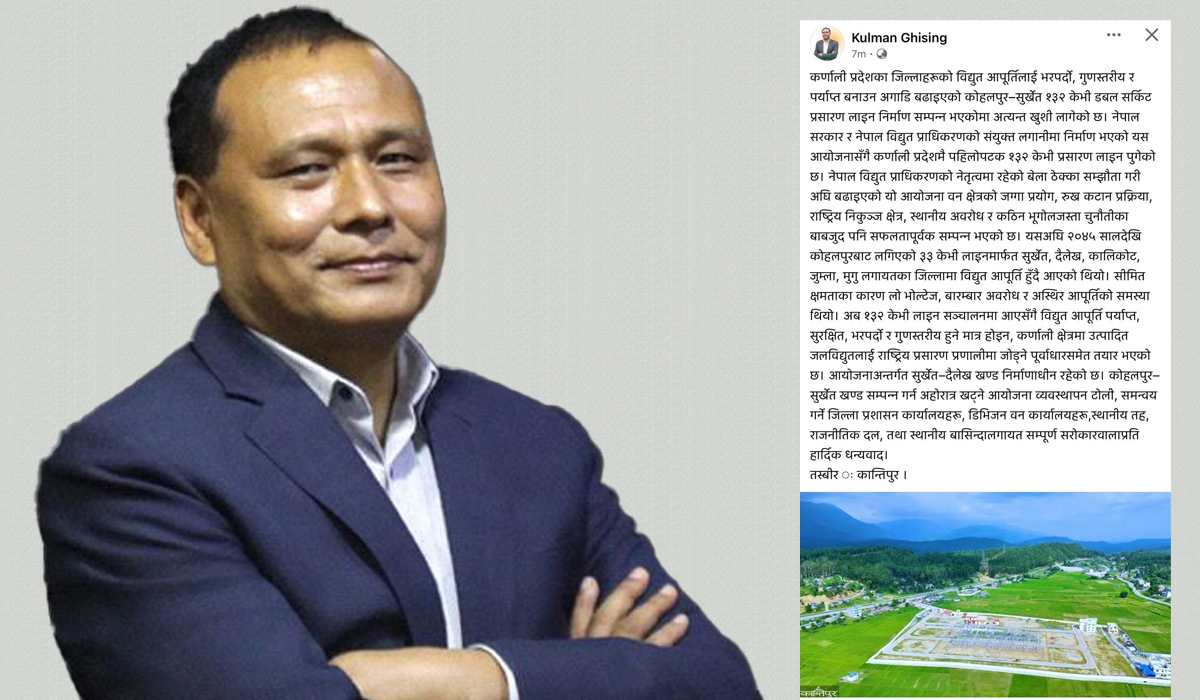
Task: Click the globe public audience icon
Action: pos(881,54)
